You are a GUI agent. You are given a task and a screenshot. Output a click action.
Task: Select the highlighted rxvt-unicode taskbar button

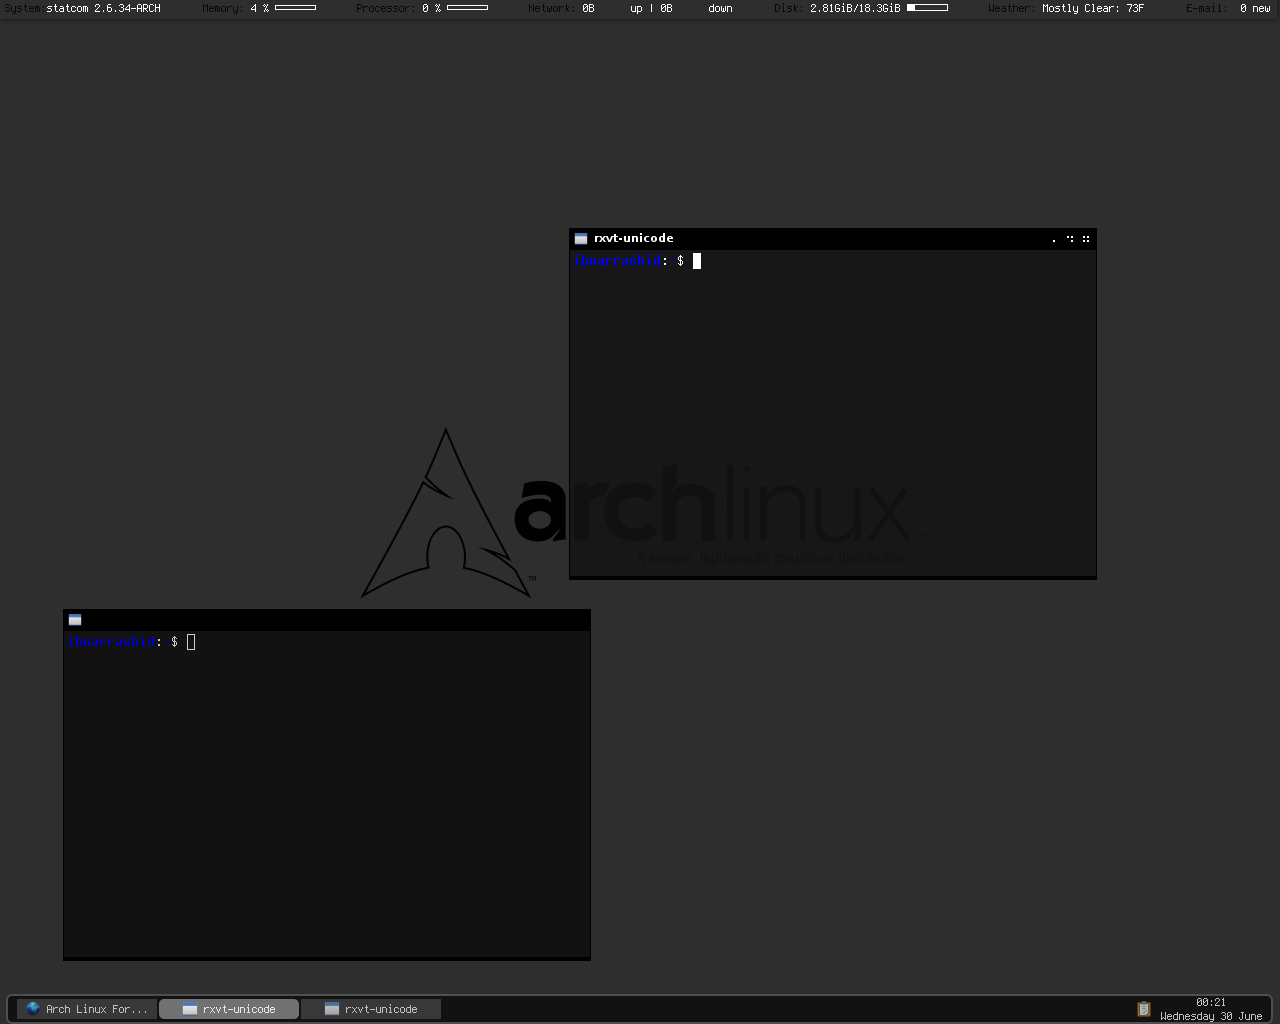(229, 1009)
